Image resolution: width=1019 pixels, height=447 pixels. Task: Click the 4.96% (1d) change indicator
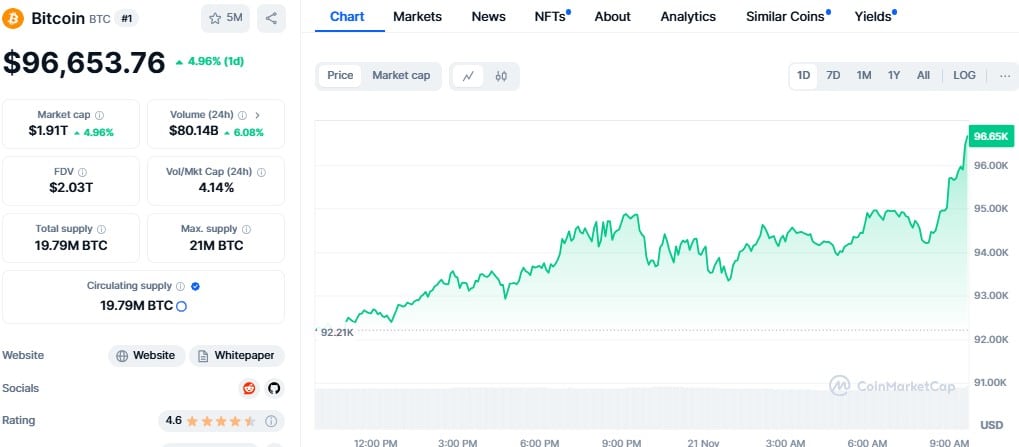[x=210, y=62]
